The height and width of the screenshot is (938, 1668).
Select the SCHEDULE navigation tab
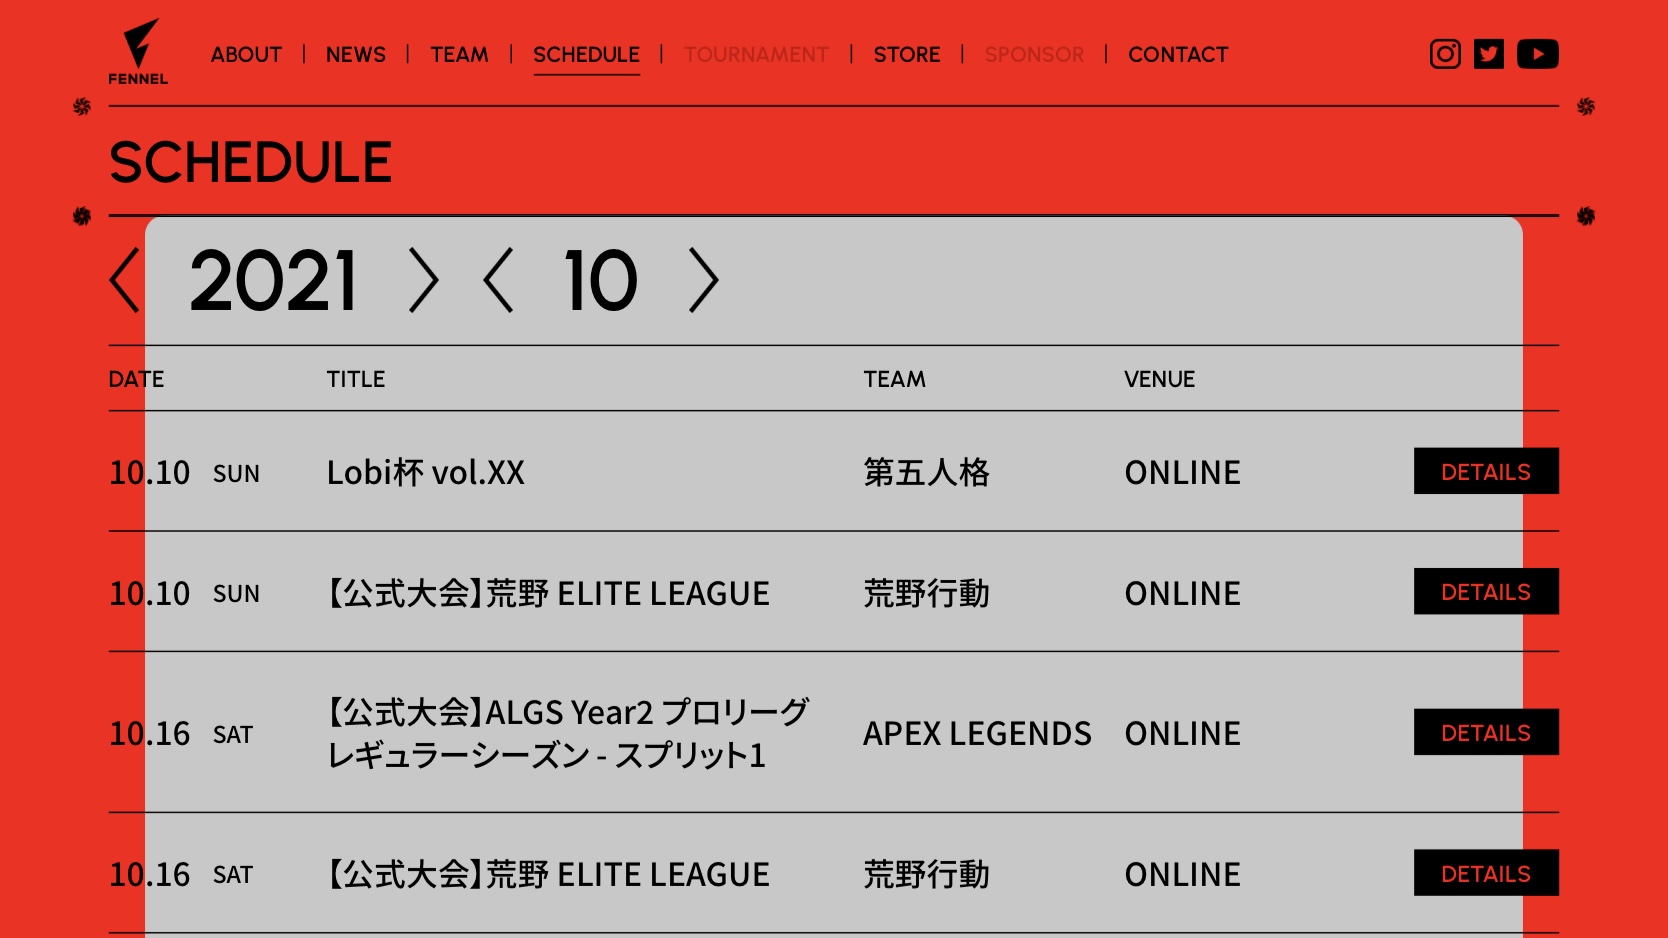click(586, 55)
